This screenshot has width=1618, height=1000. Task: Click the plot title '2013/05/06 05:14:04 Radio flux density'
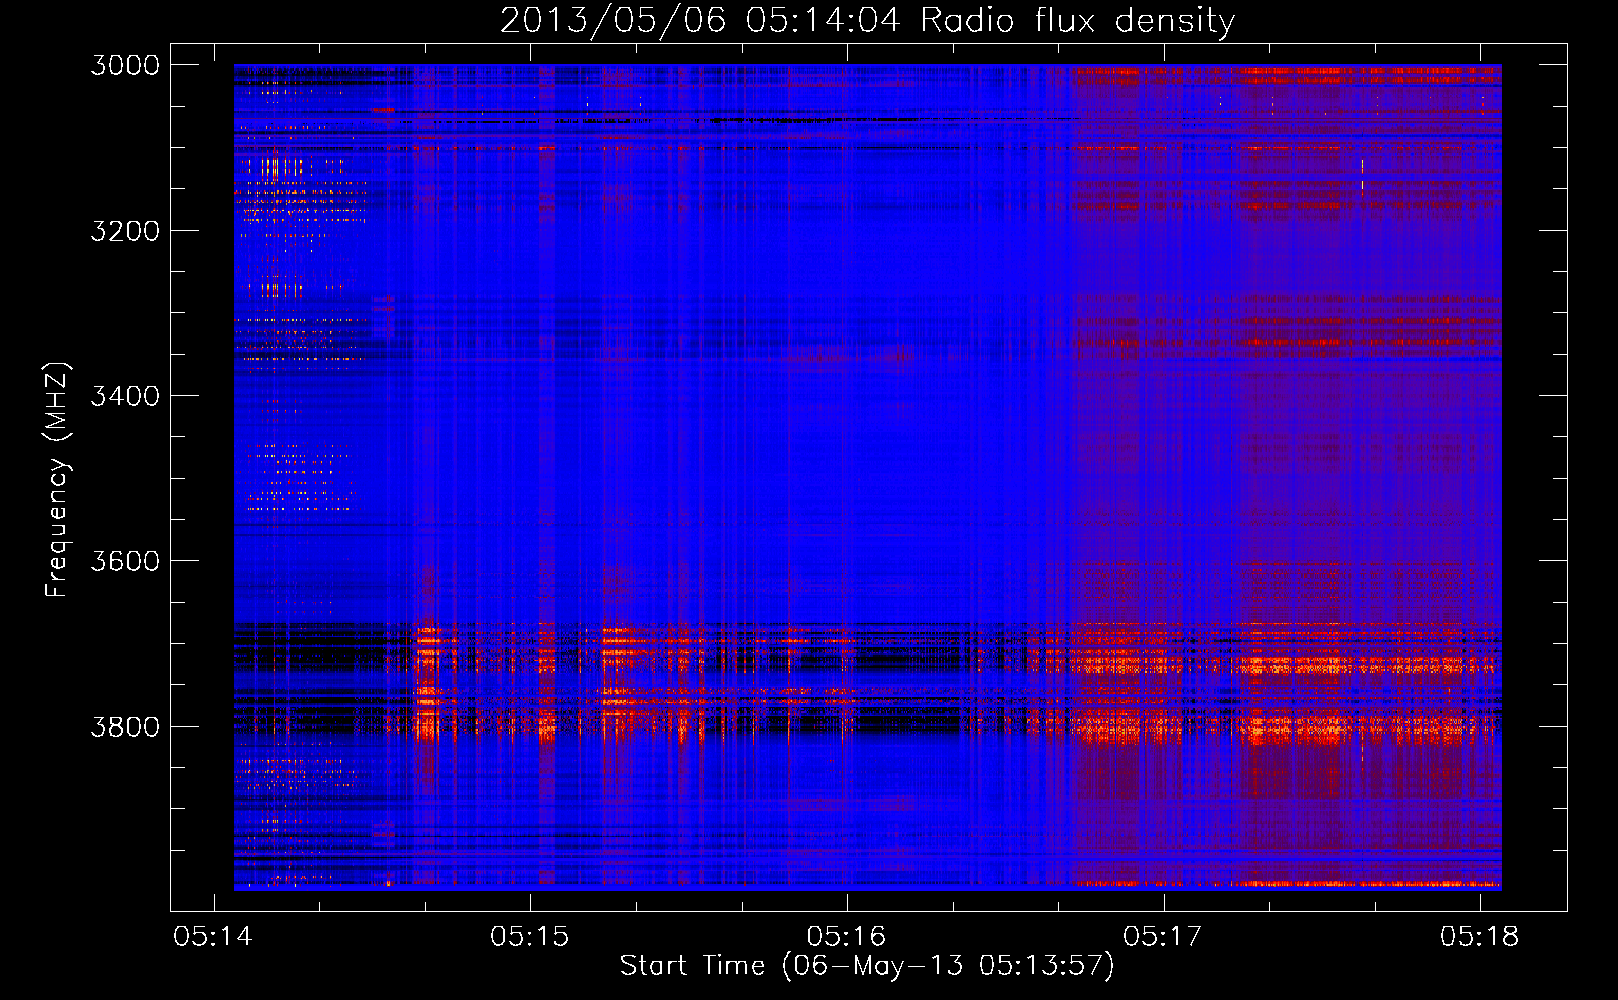tap(868, 21)
